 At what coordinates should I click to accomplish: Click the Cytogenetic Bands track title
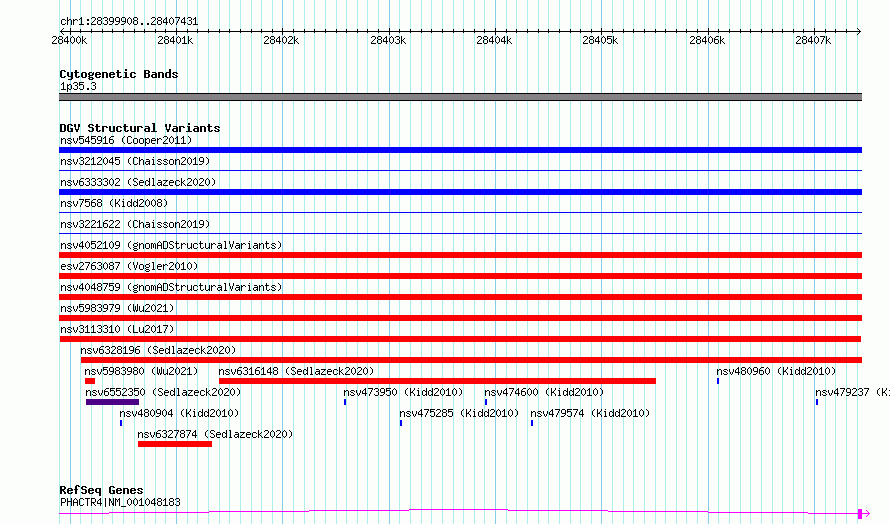119,74
